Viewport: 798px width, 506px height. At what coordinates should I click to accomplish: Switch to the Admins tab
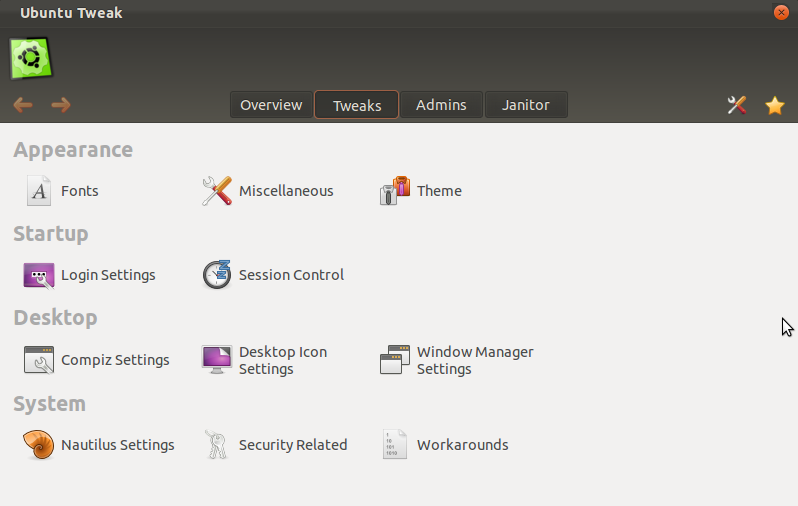tap(441, 105)
